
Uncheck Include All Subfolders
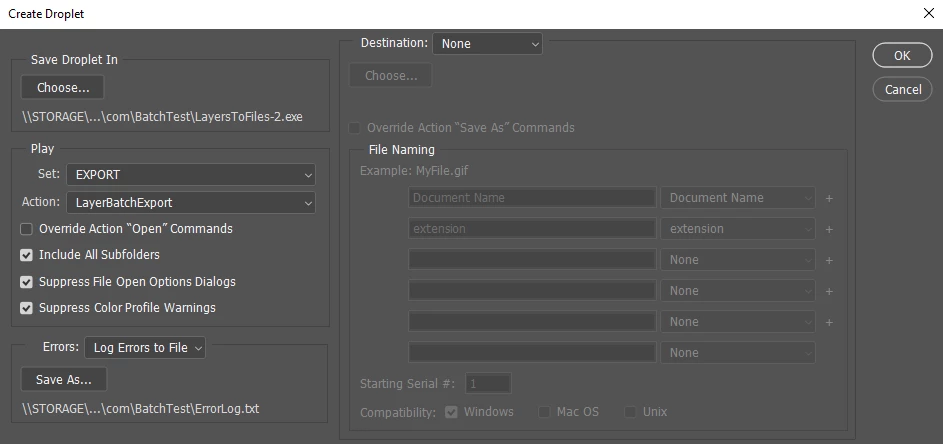click(x=26, y=255)
